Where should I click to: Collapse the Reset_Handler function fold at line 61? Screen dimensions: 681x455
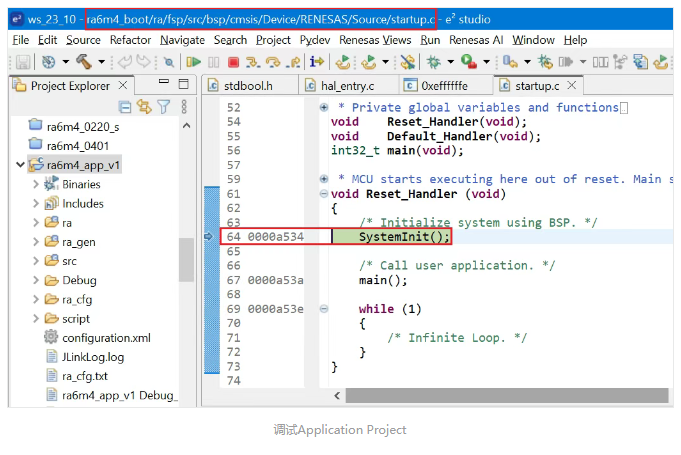[324, 194]
